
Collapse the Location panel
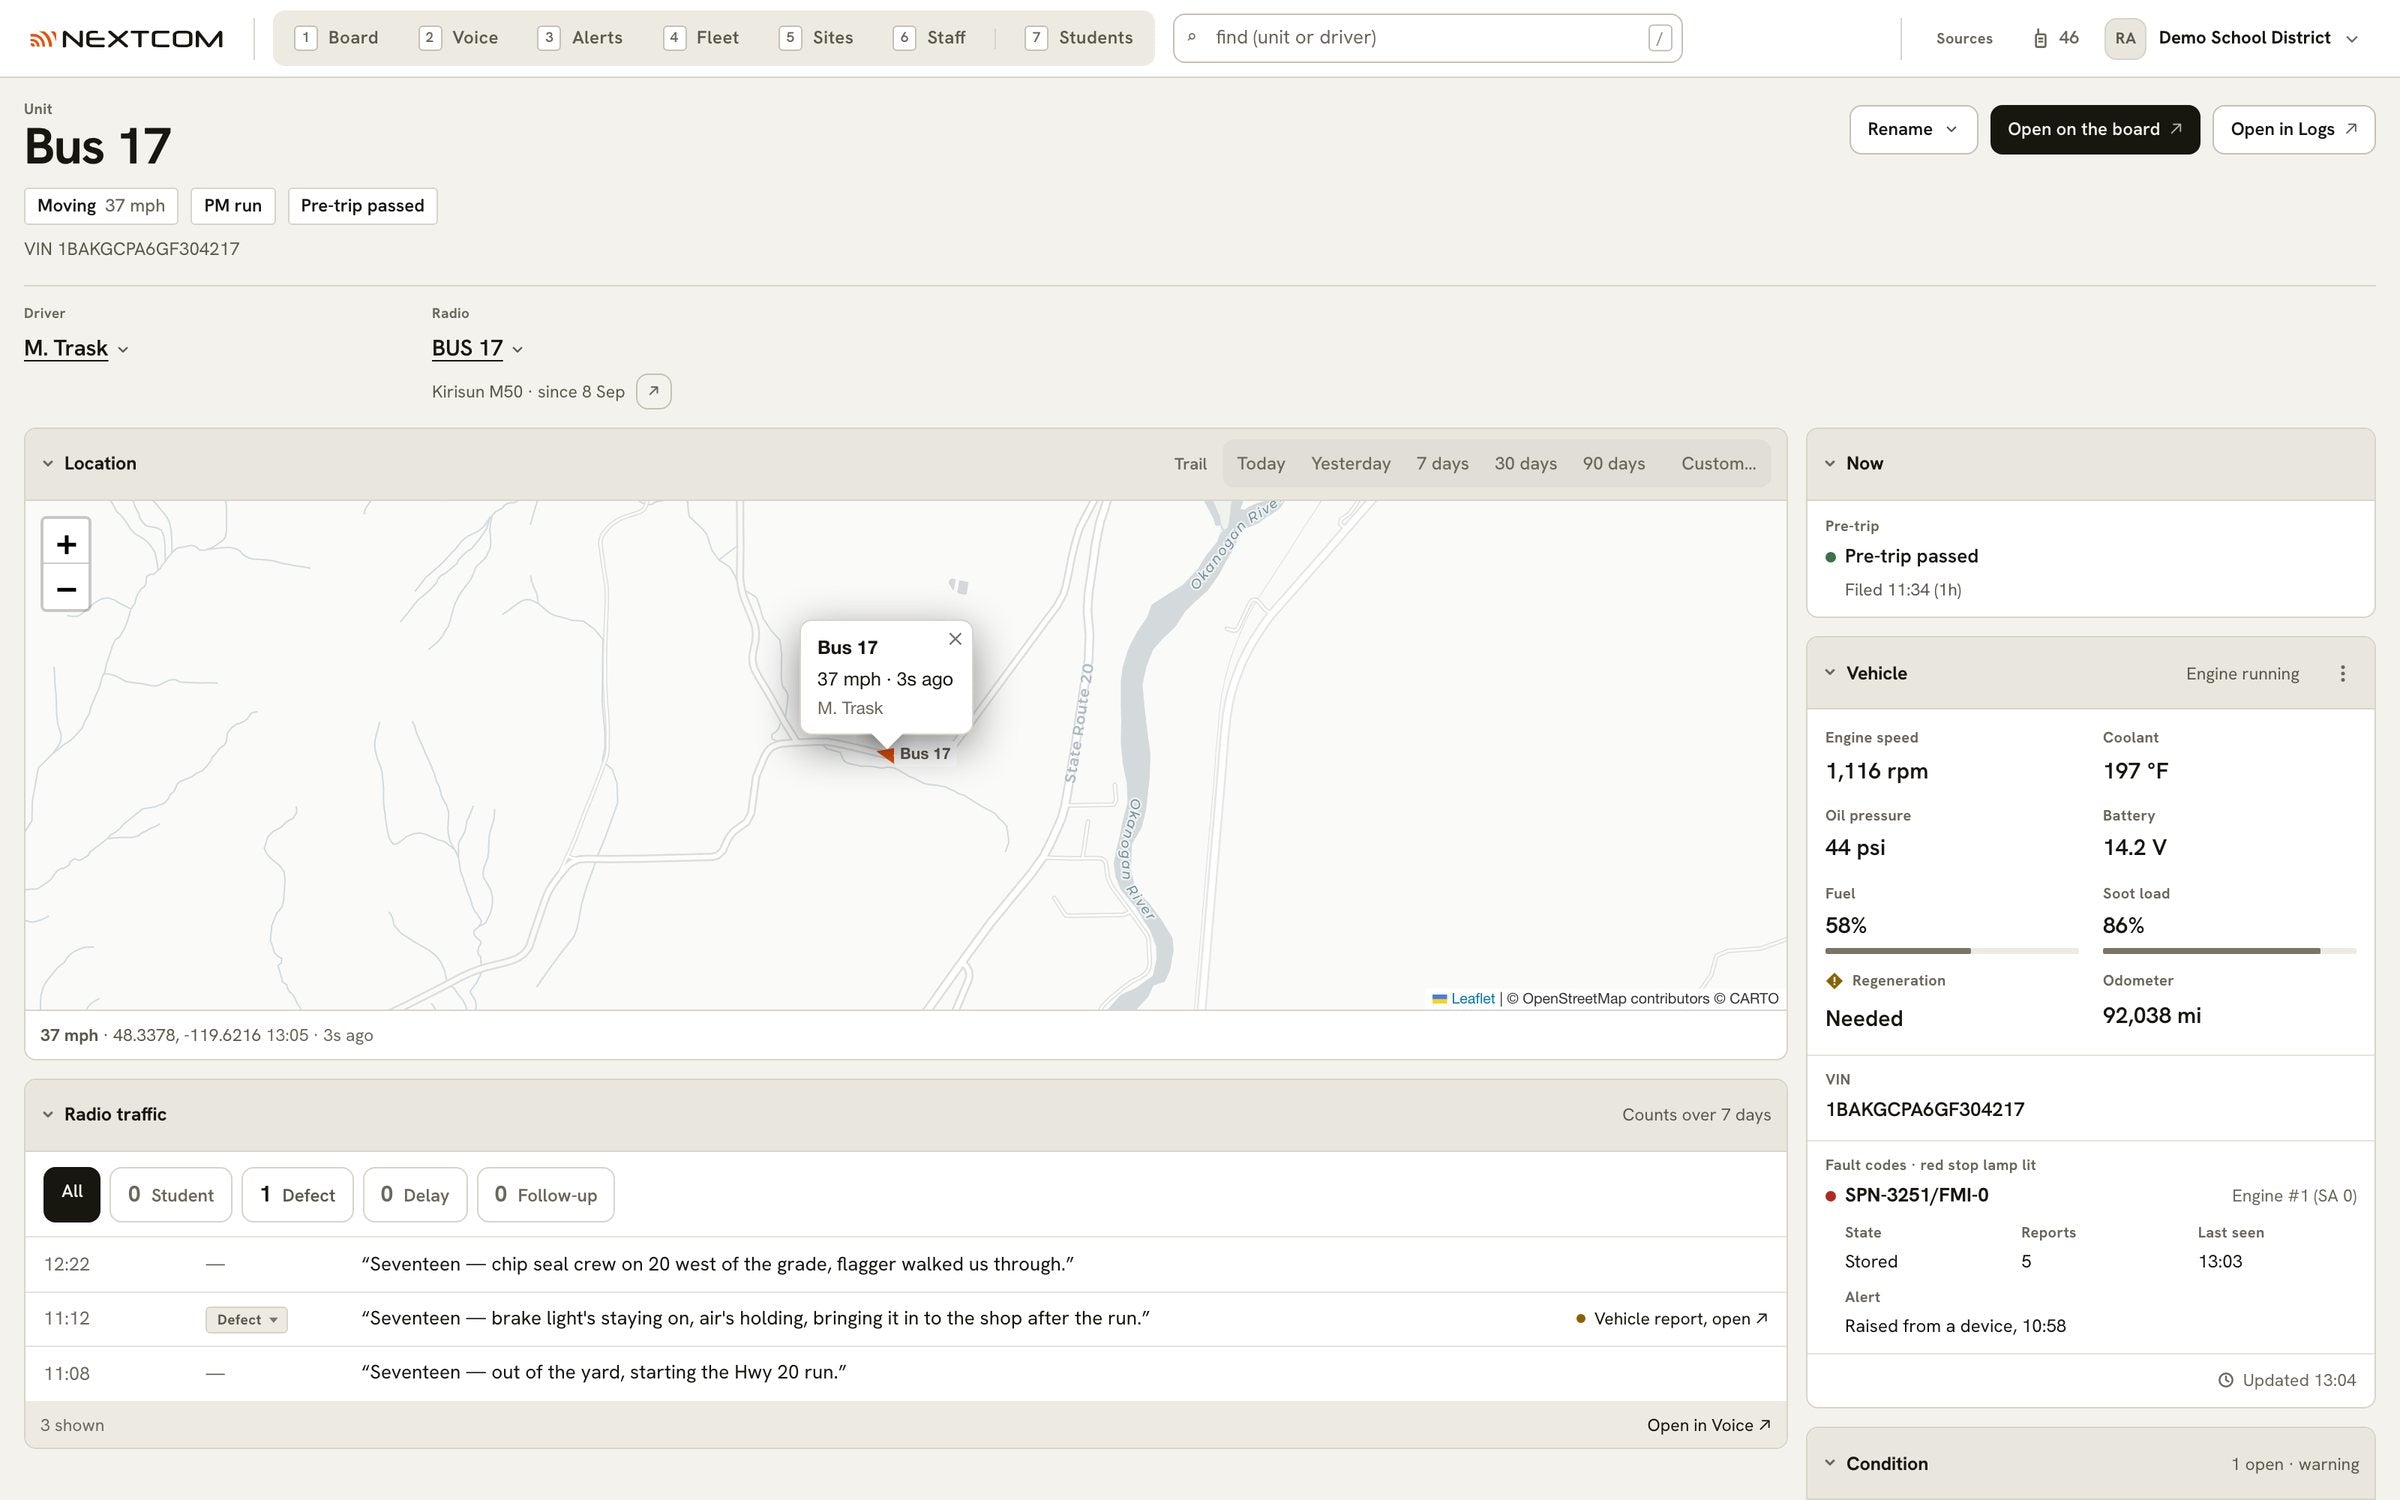point(48,463)
